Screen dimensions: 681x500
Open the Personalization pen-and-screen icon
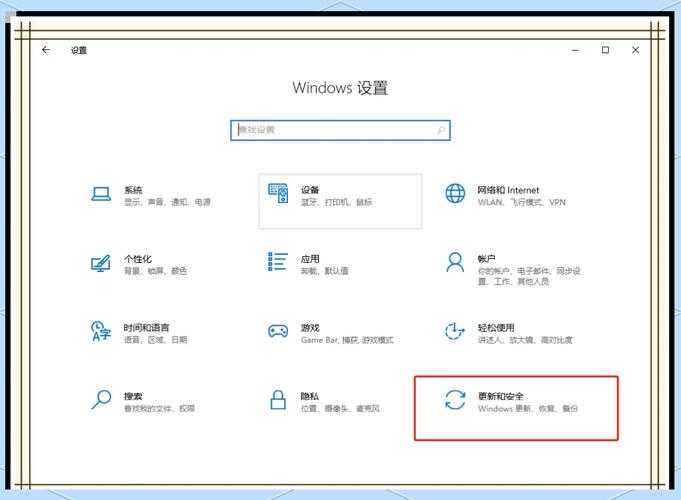click(101, 263)
